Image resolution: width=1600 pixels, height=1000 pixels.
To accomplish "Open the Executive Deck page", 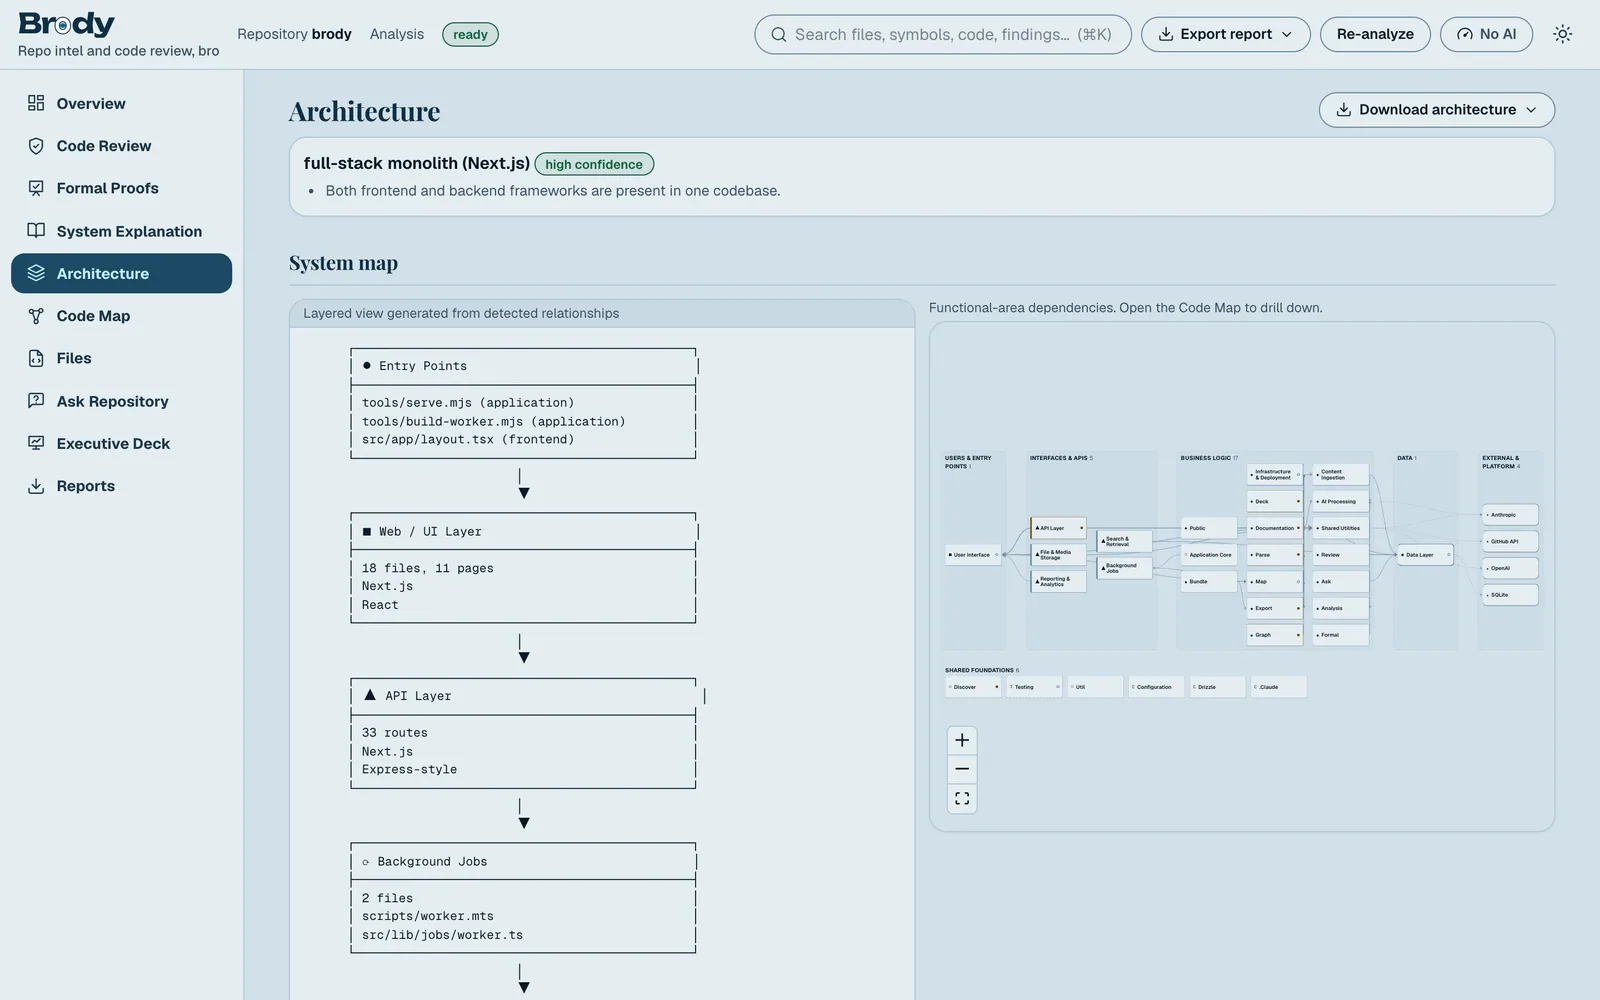I will 121,443.
